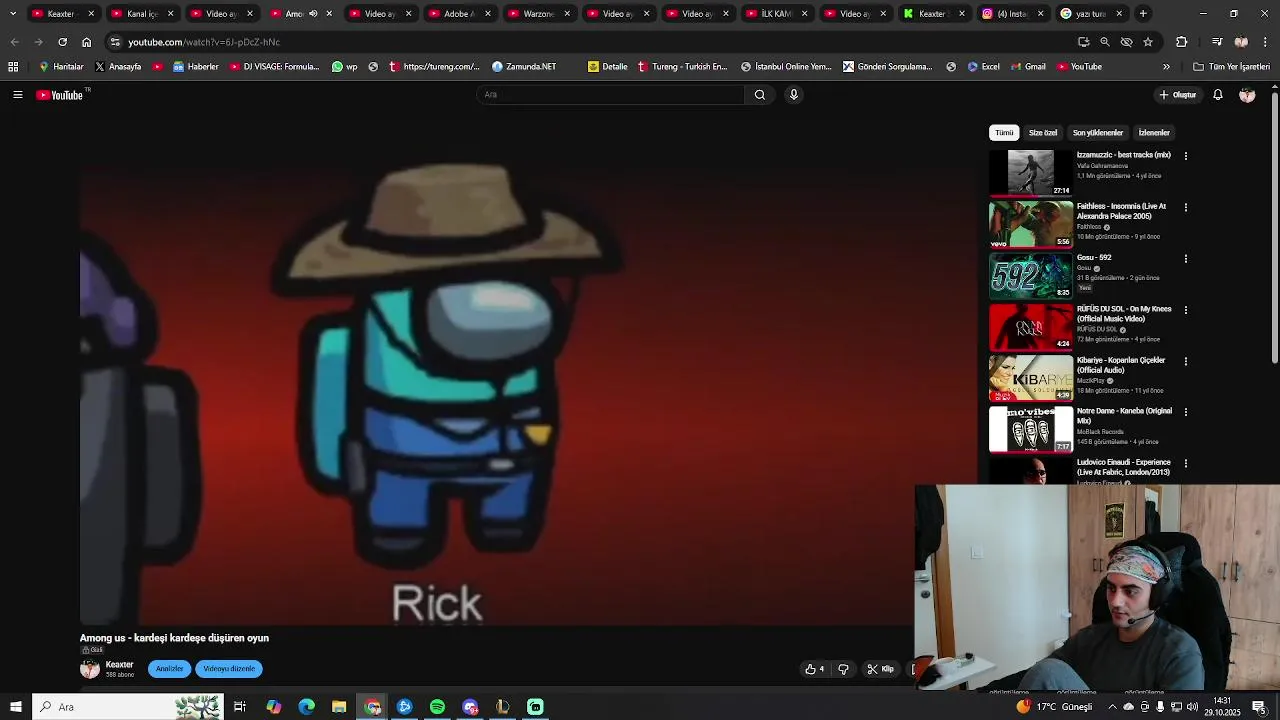This screenshot has width=1280, height=720.
Task: Go to the browser home page icon
Action: (86, 42)
